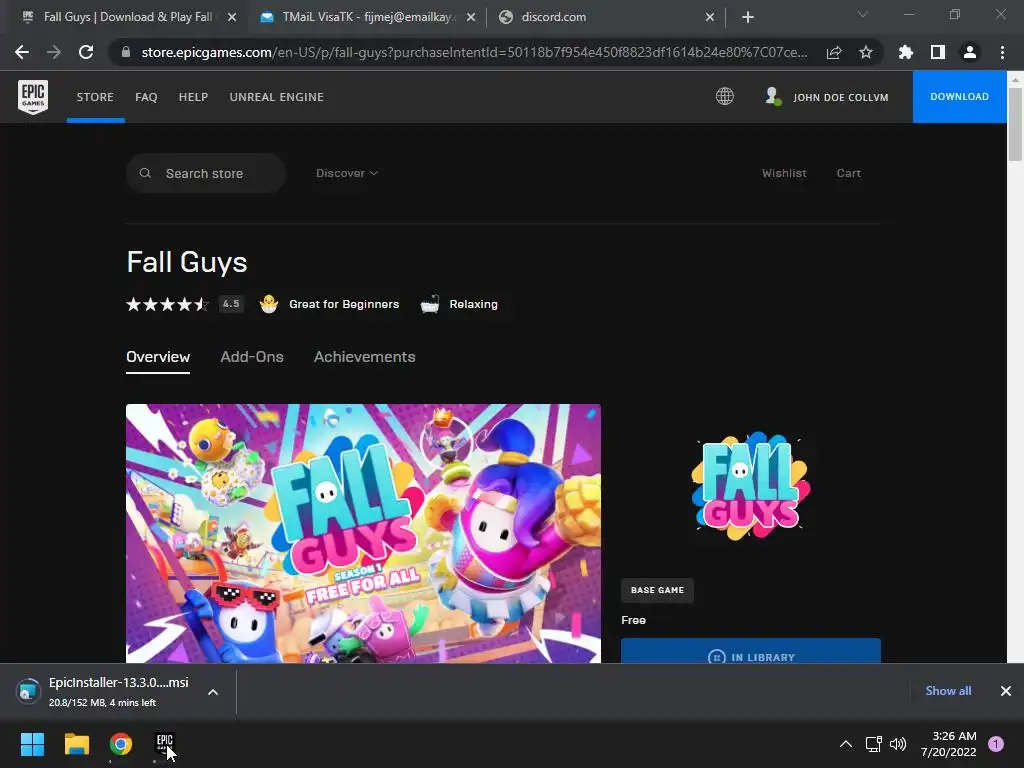Viewport: 1024px width, 768px height.
Task: Close the discord.com tab
Action: [710, 17]
